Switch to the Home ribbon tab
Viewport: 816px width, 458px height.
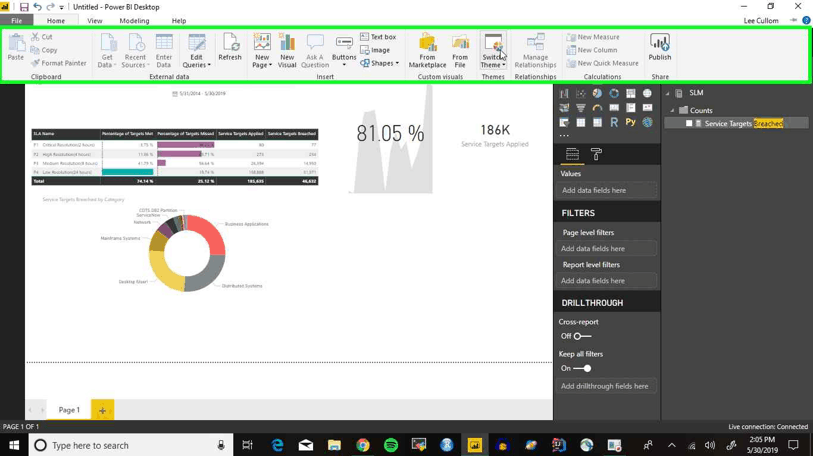pos(56,21)
